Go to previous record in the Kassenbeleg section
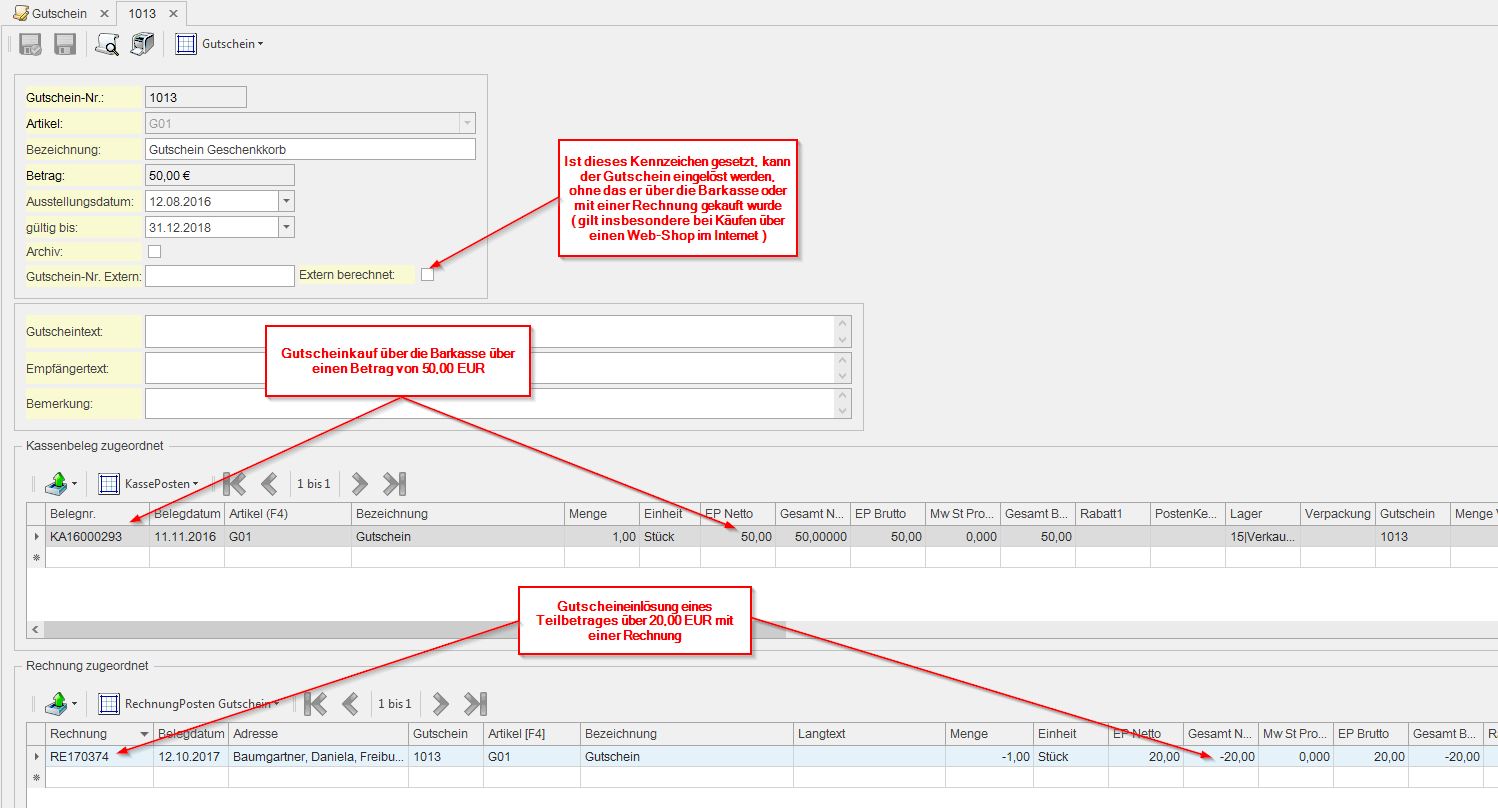The height and width of the screenshot is (808, 1498). pyautogui.click(x=269, y=484)
